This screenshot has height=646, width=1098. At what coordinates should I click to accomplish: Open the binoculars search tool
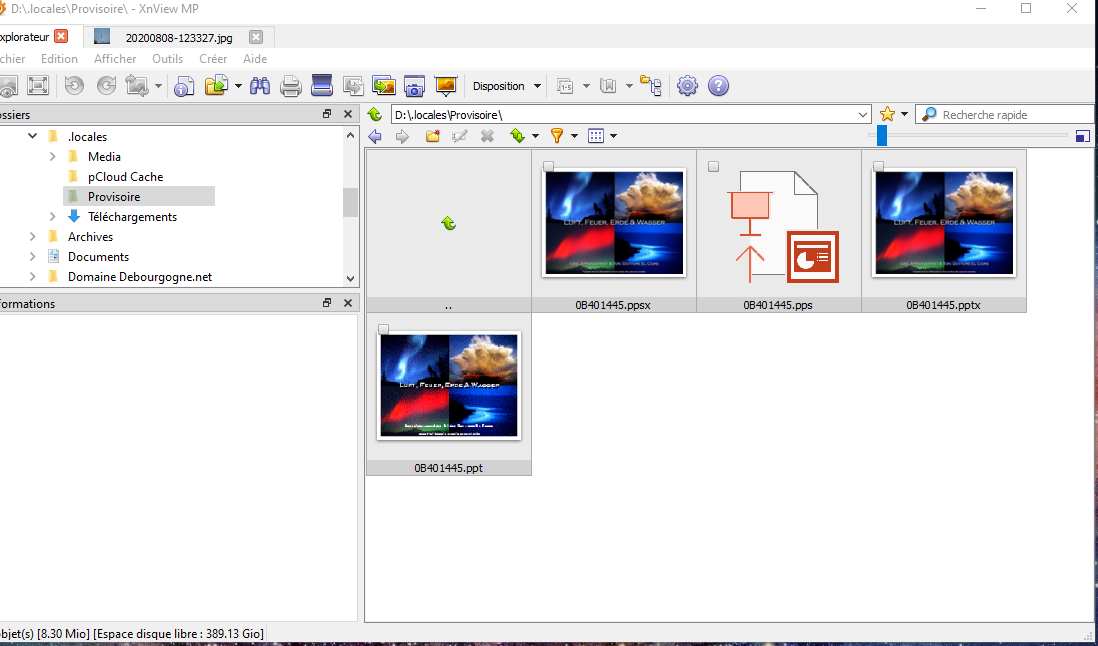pyautogui.click(x=260, y=86)
